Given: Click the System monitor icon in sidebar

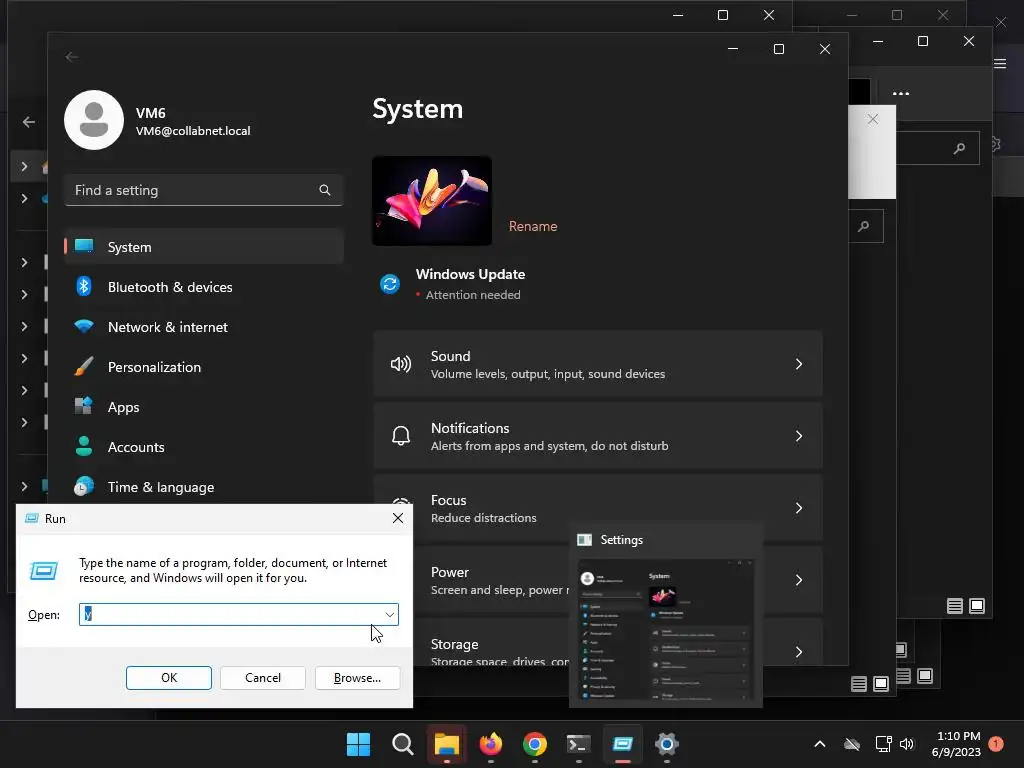Looking at the screenshot, I should pos(84,246).
